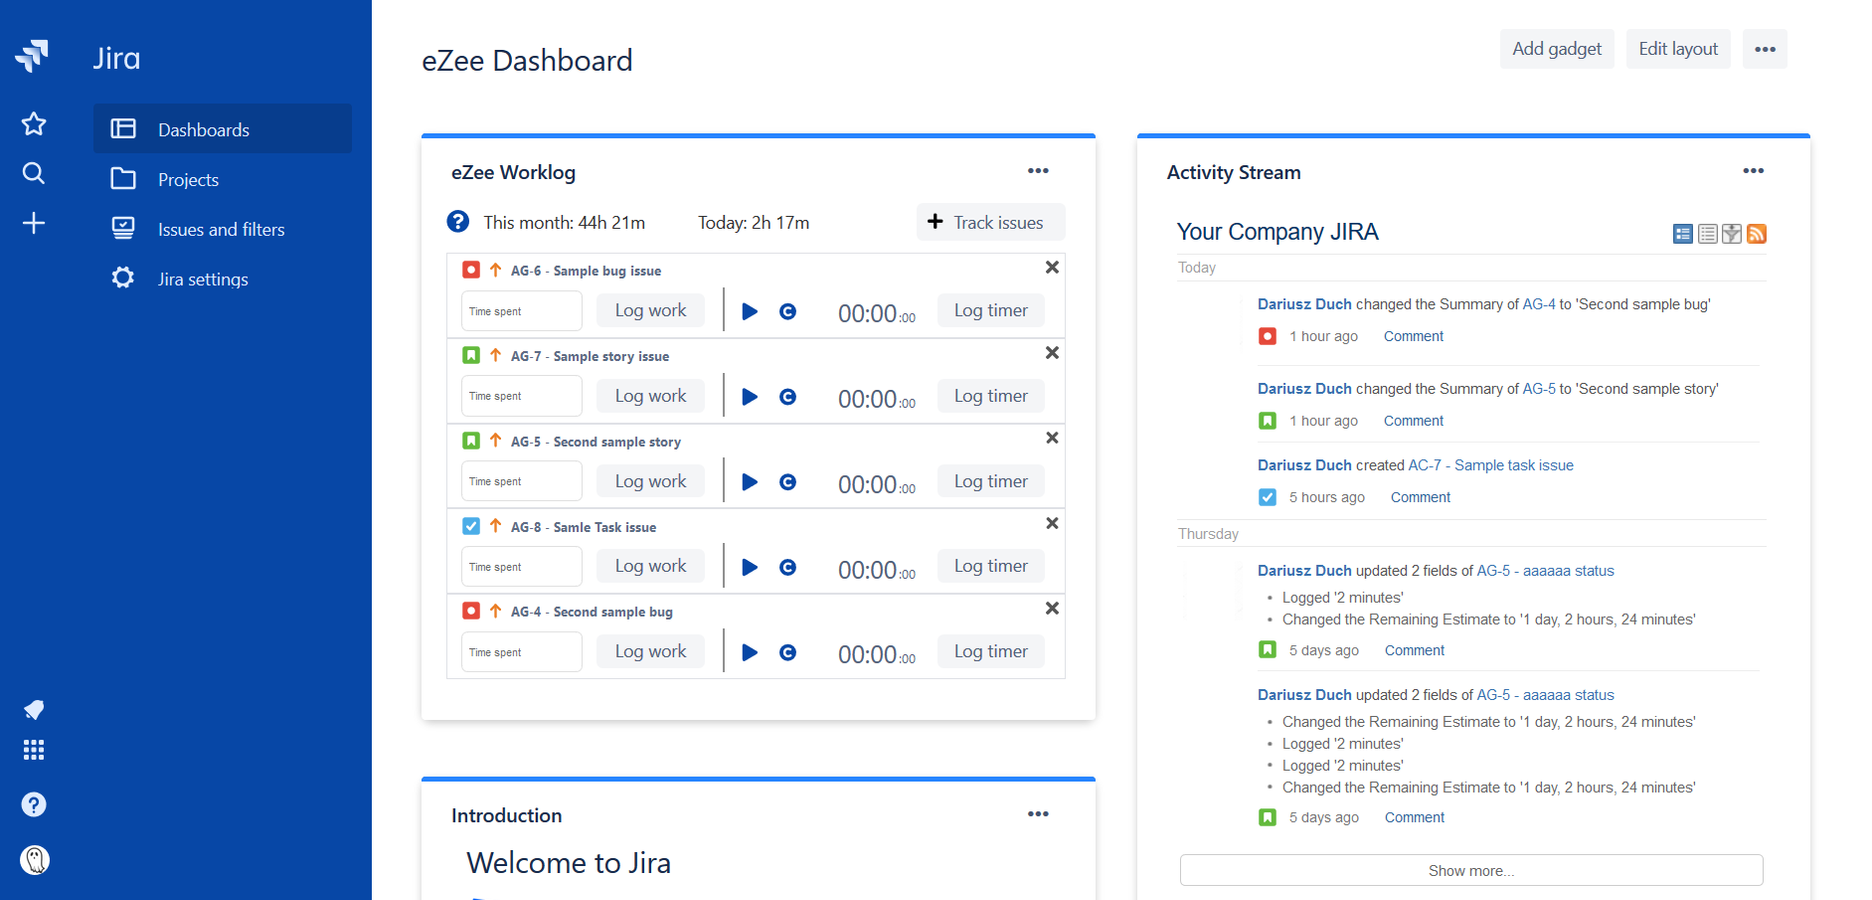Start timer for AG-6 Sample bug issue
This screenshot has height=900, width=1872.
point(750,312)
